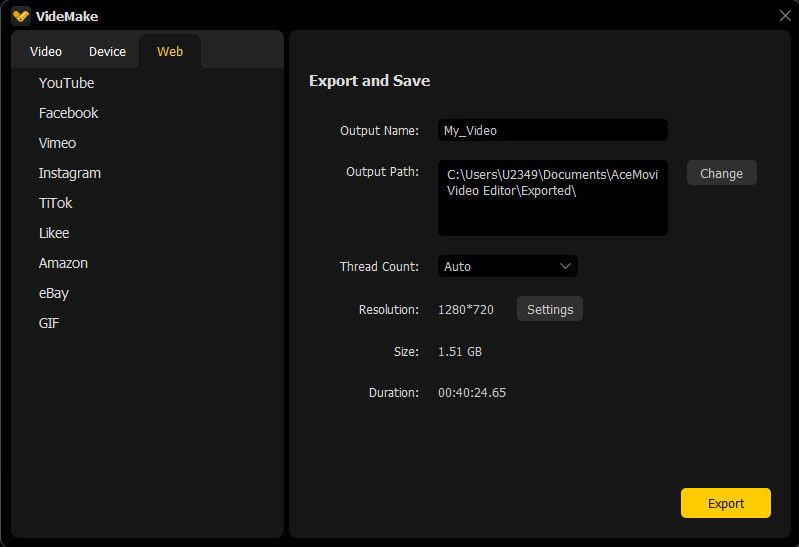This screenshot has width=799, height=547.
Task: Change the output path
Action: click(x=722, y=173)
